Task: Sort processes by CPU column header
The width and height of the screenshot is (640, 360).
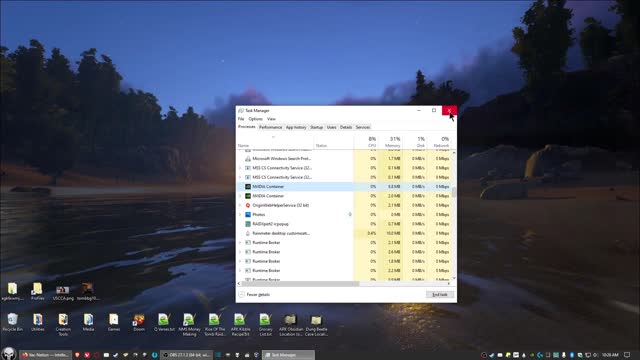Action: point(366,142)
